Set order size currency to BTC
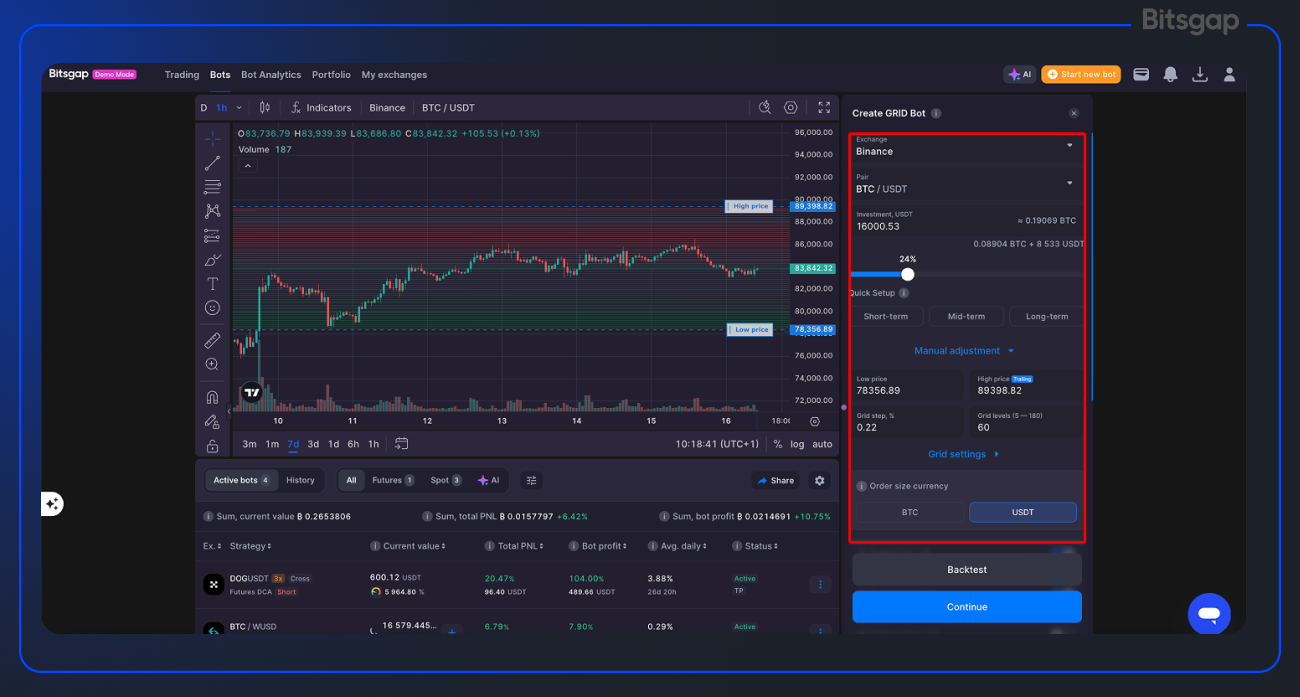Screen dimensions: 1300x697 [x=910, y=512]
